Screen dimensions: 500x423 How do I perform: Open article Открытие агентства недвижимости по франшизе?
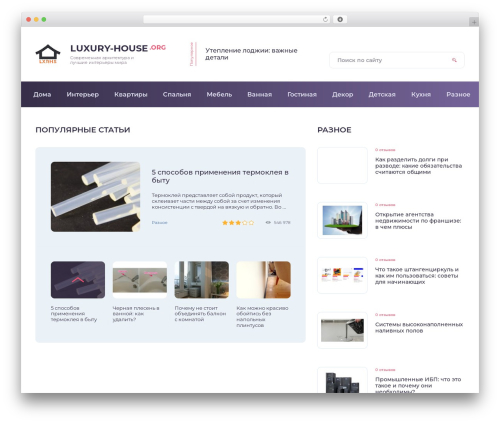click(418, 221)
